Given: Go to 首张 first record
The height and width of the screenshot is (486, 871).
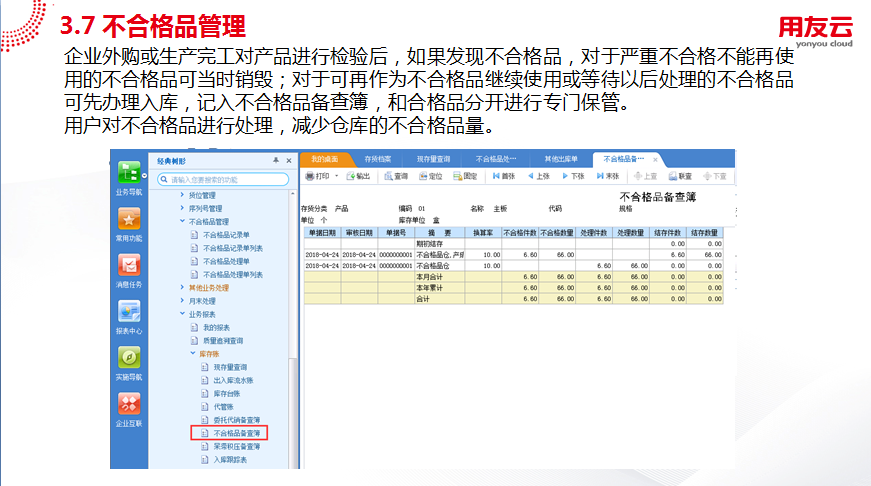Looking at the screenshot, I should (503, 176).
